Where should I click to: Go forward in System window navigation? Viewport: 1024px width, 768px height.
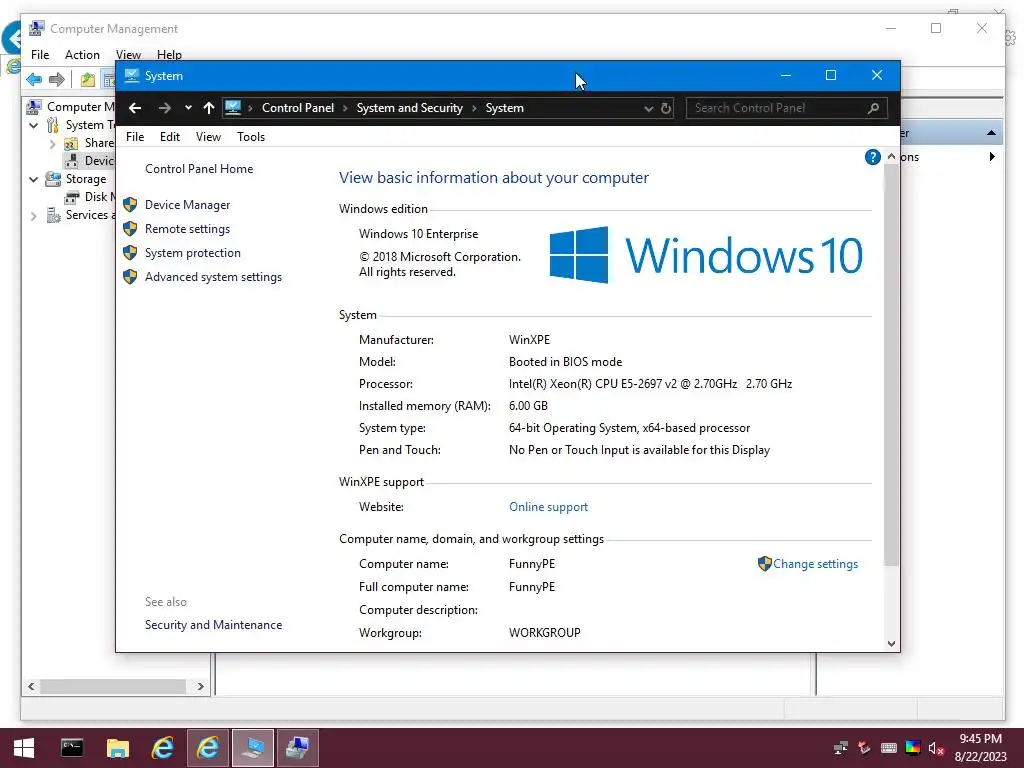[x=165, y=108]
